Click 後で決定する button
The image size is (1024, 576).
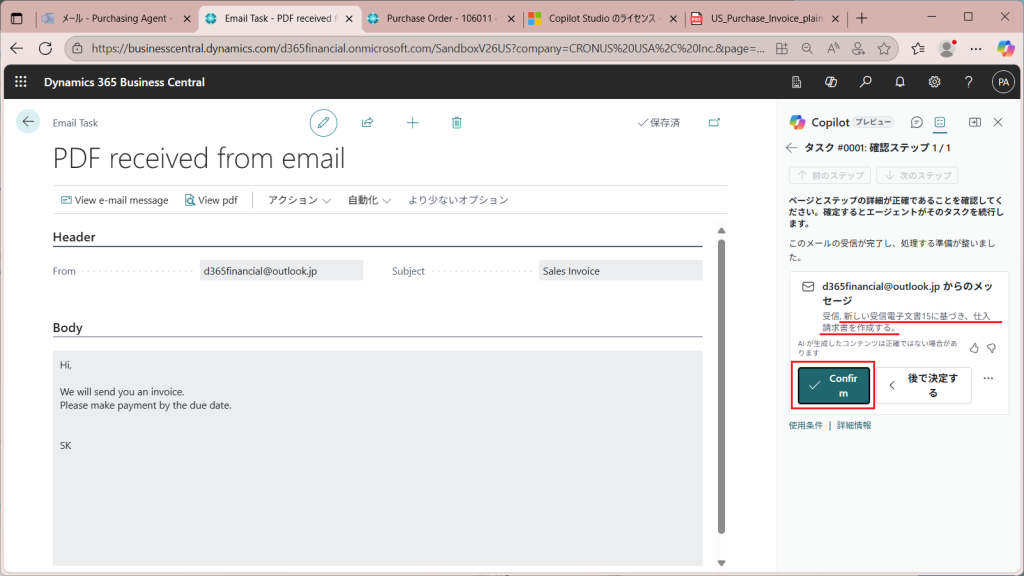[x=923, y=385]
